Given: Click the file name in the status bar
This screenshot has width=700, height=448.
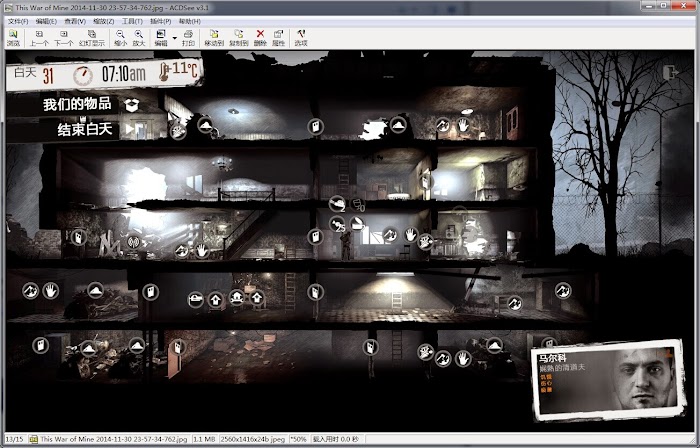Looking at the screenshot, I should point(114,439).
